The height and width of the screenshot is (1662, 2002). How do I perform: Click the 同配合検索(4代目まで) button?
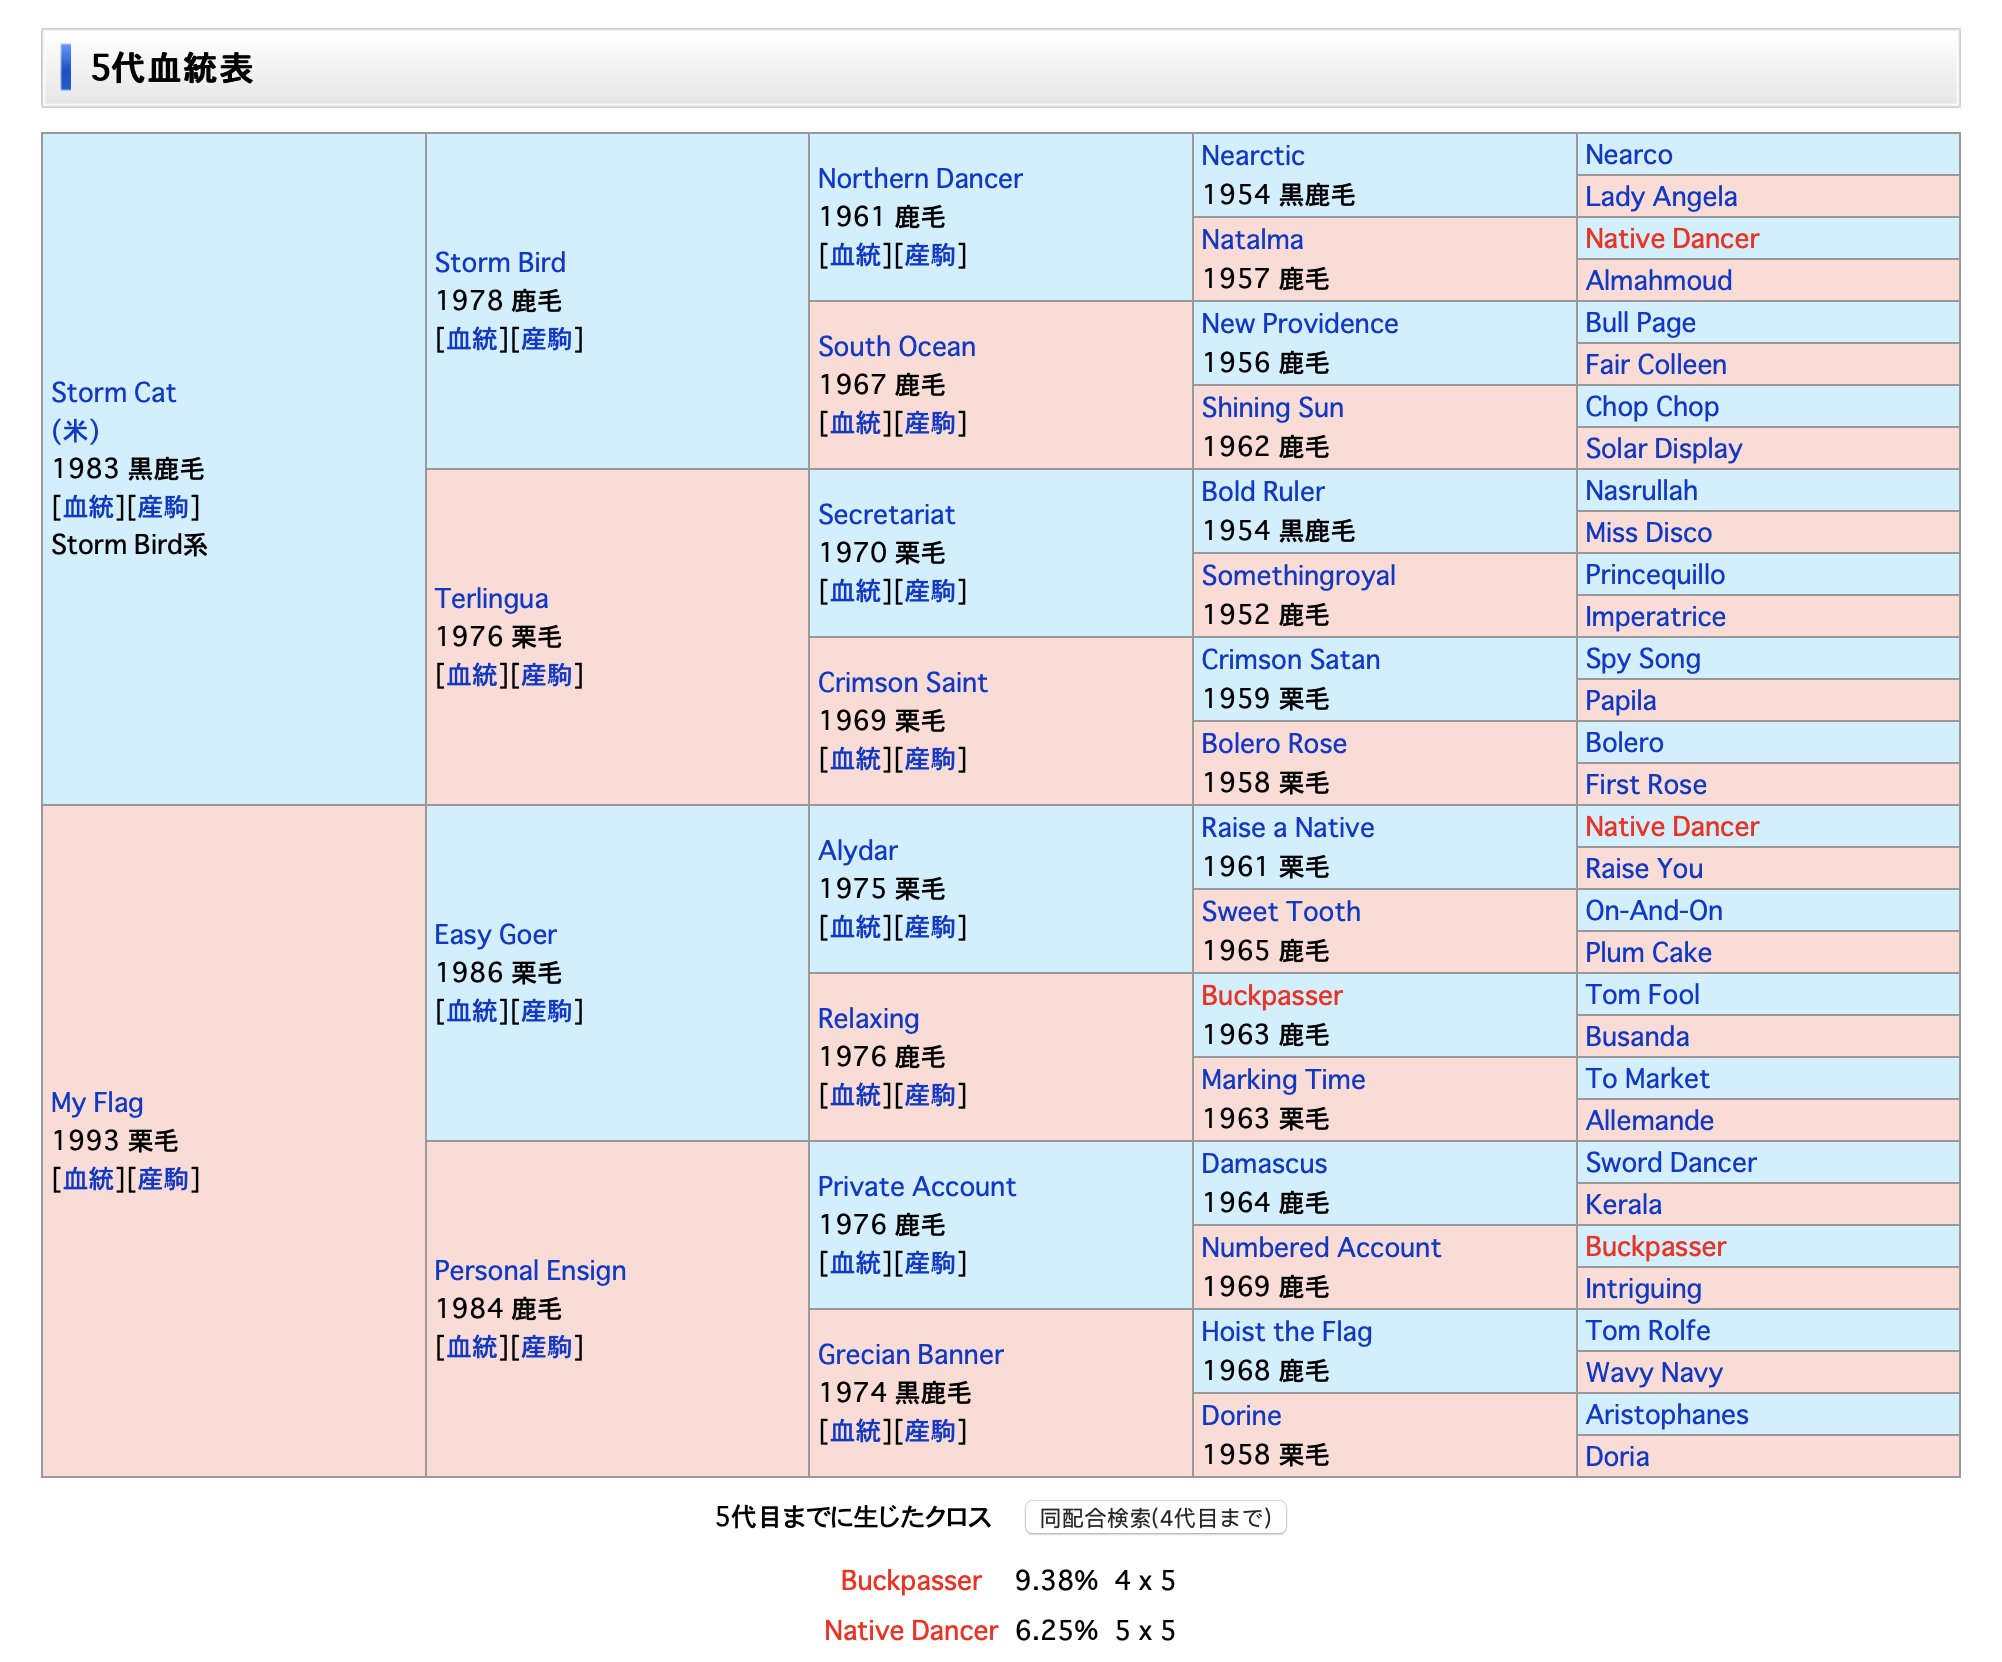click(x=1155, y=1518)
